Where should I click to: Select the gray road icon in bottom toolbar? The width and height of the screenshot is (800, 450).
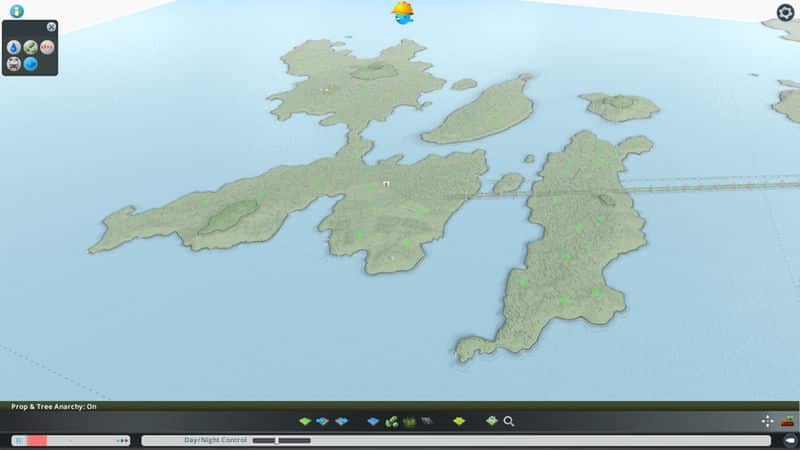point(427,421)
